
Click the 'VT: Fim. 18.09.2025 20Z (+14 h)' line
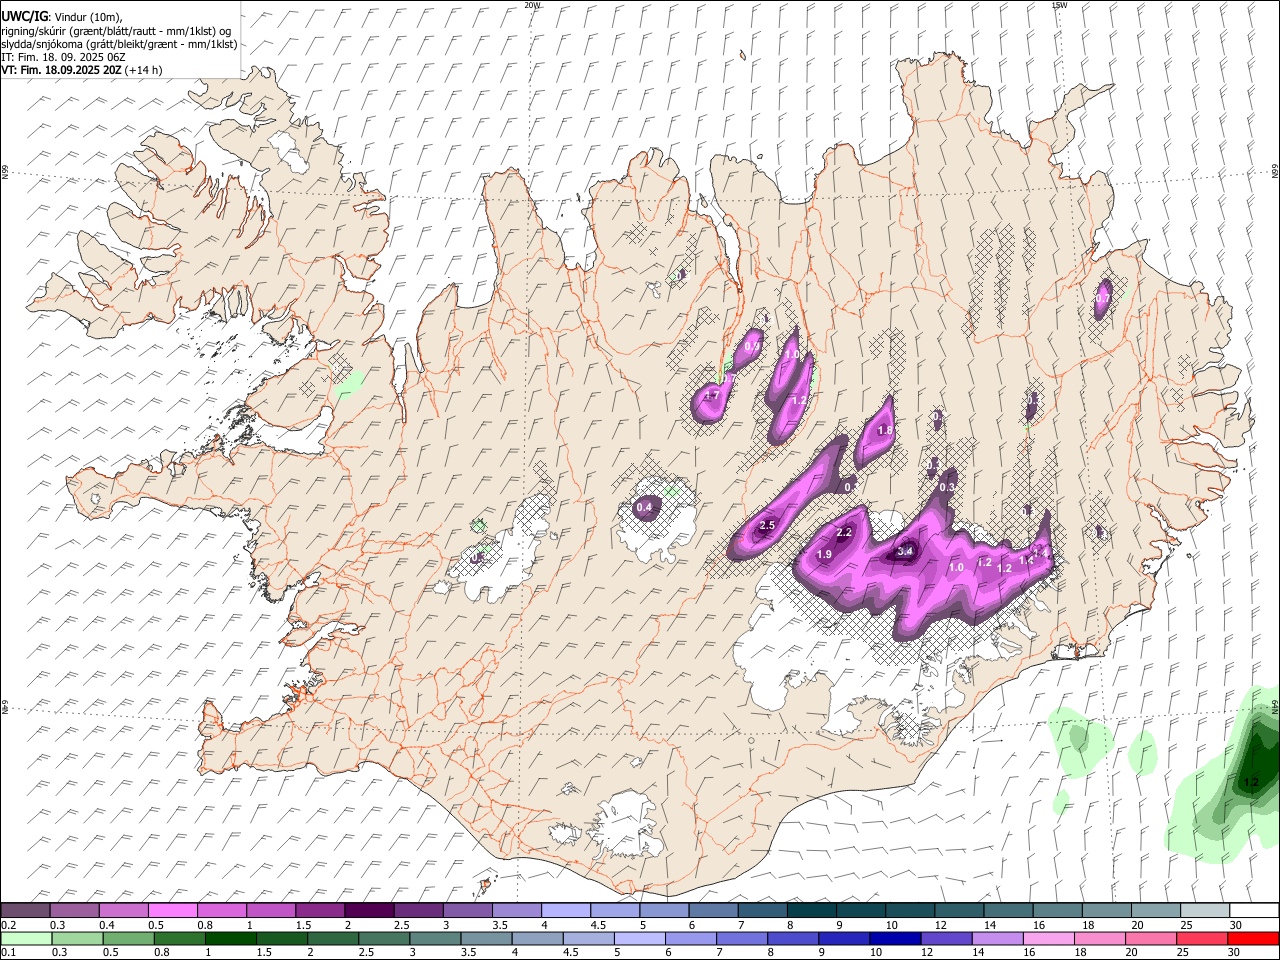tap(82, 70)
